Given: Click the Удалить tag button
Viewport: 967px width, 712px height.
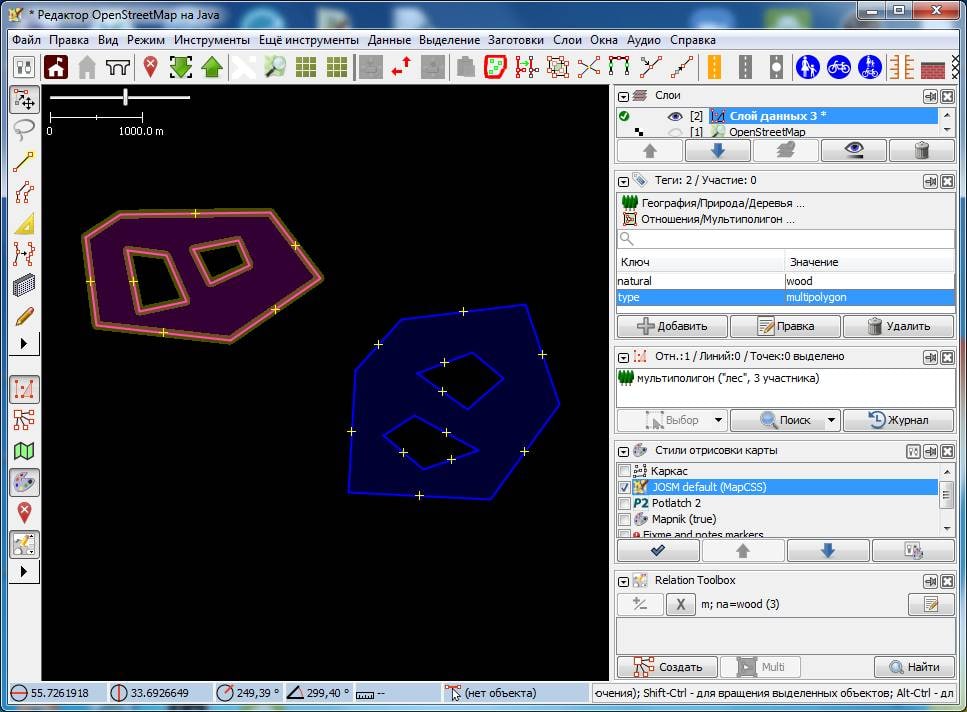Looking at the screenshot, I should 899,326.
